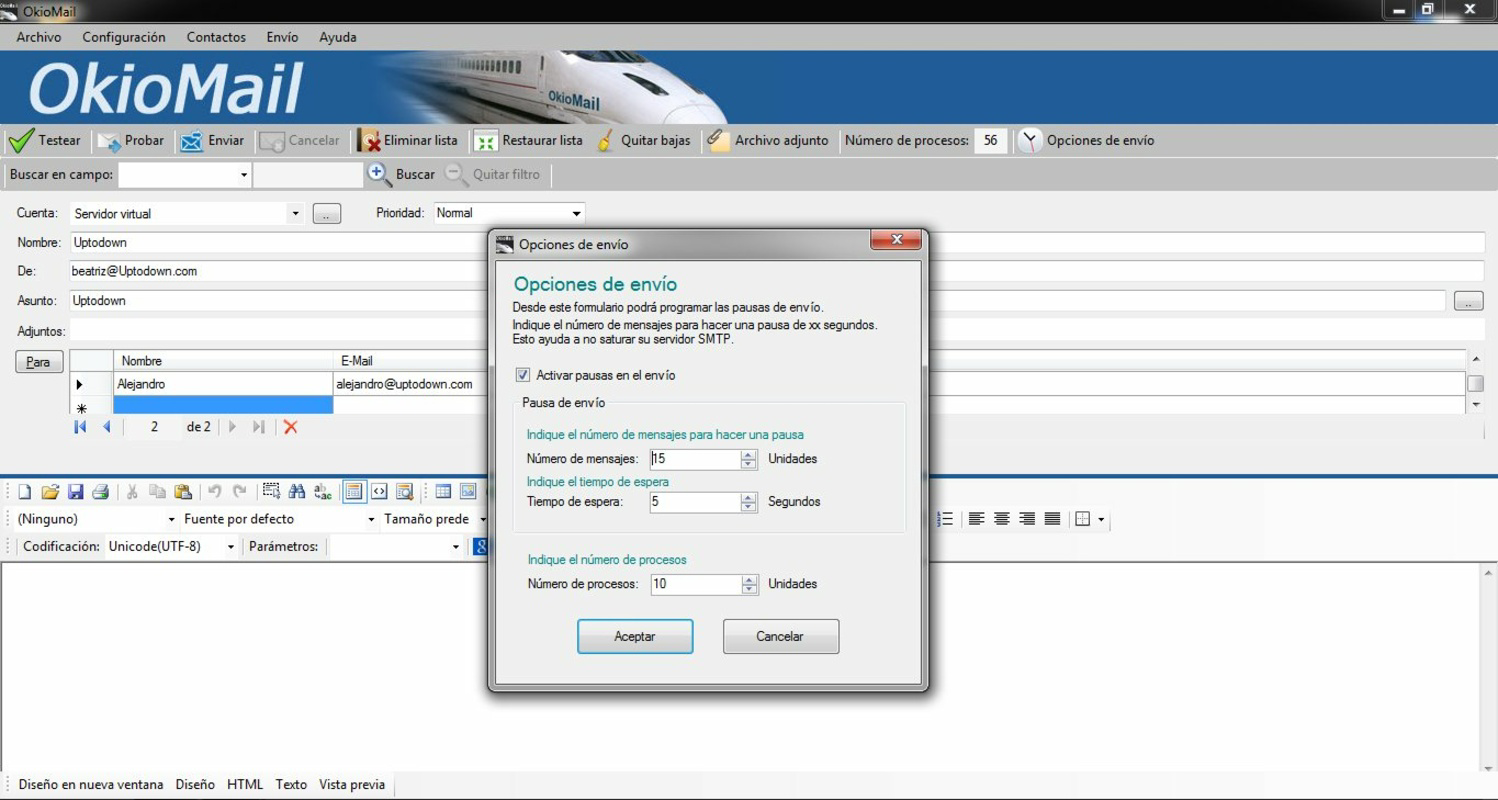Image resolution: width=1498 pixels, height=800 pixels.
Task: Open the Buscar en campo dropdown
Action: click(x=244, y=175)
